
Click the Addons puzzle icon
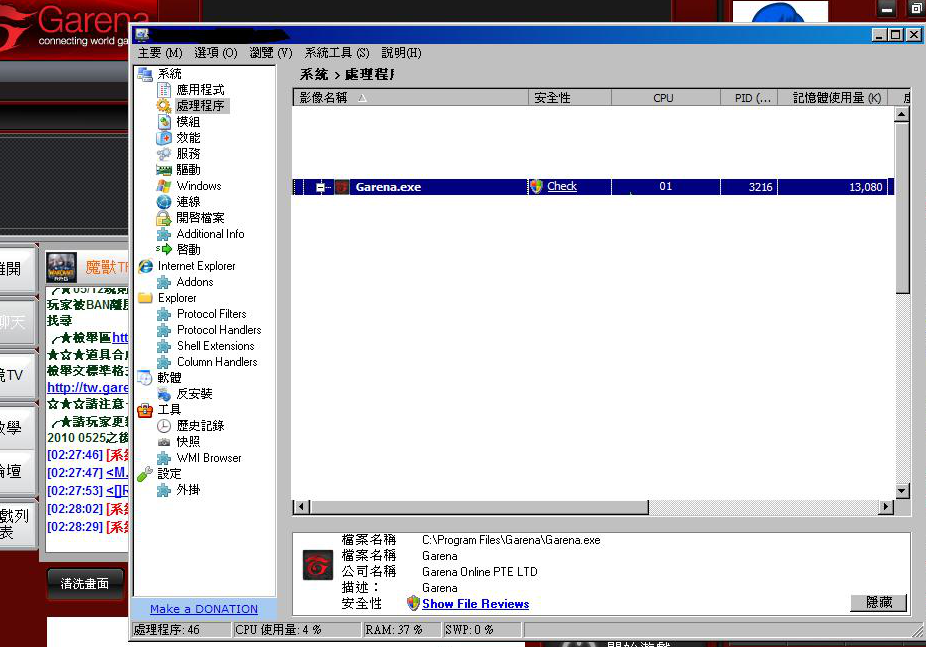coord(164,282)
